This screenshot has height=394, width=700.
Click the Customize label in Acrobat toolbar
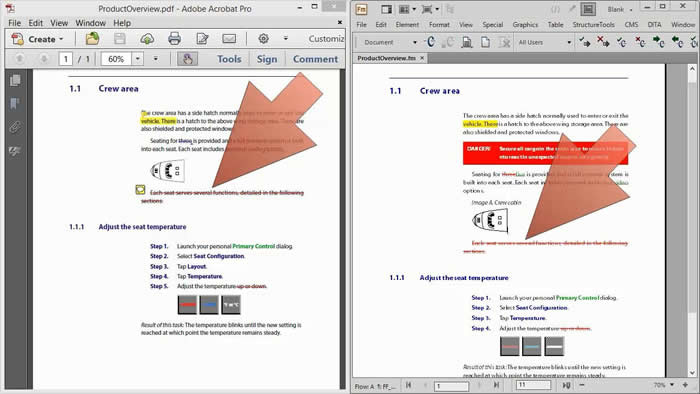326,39
